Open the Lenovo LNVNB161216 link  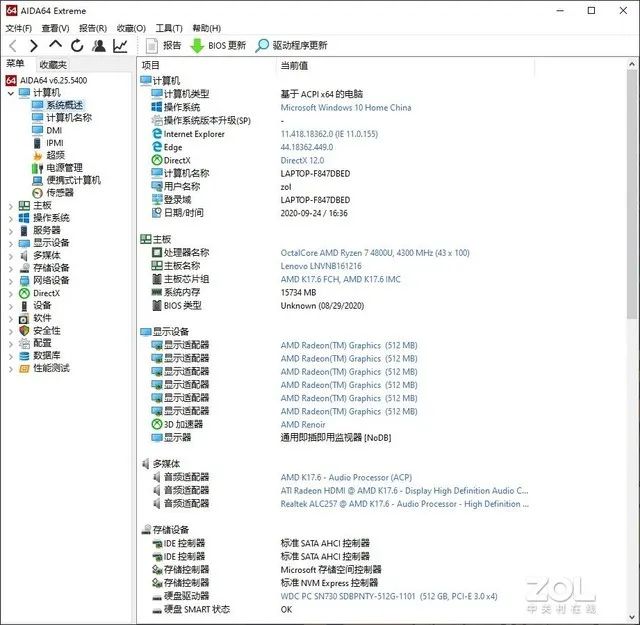(321, 266)
